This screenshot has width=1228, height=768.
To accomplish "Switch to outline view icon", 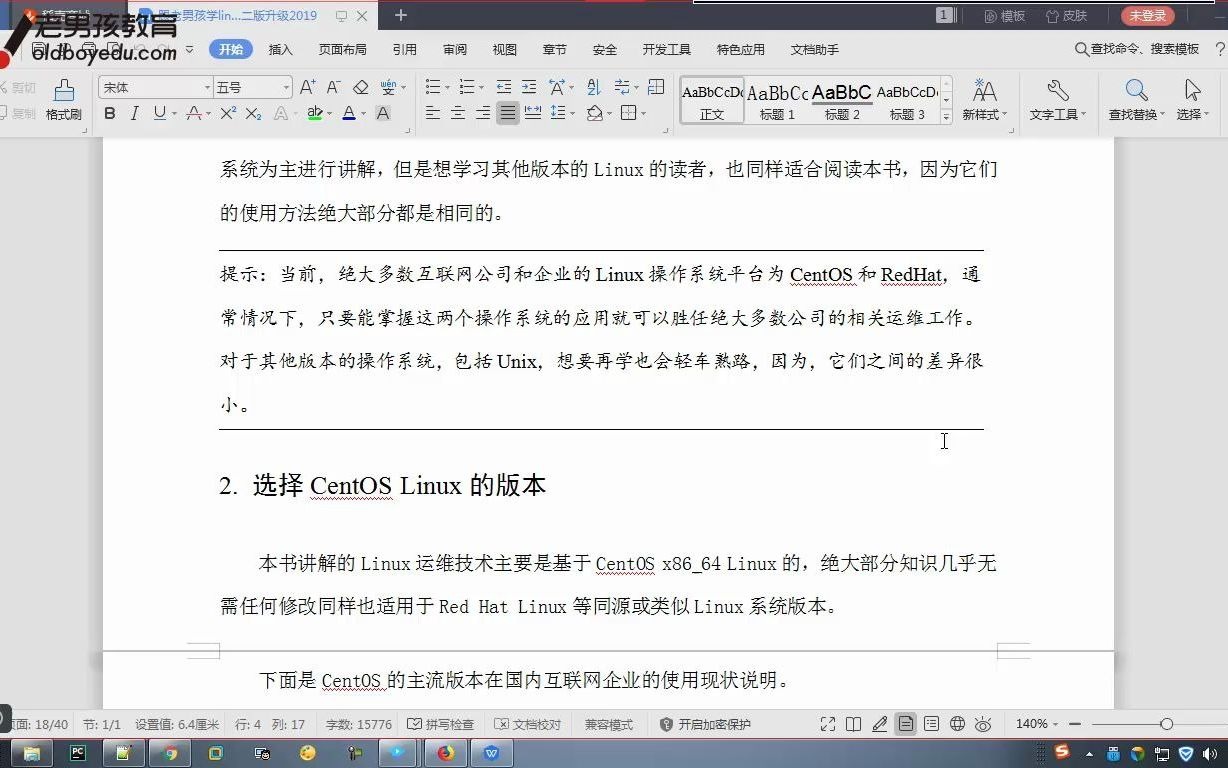I will tap(931, 724).
